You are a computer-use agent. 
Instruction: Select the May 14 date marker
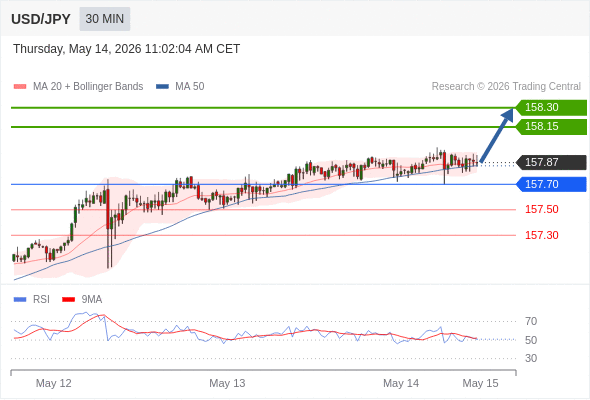click(x=401, y=383)
